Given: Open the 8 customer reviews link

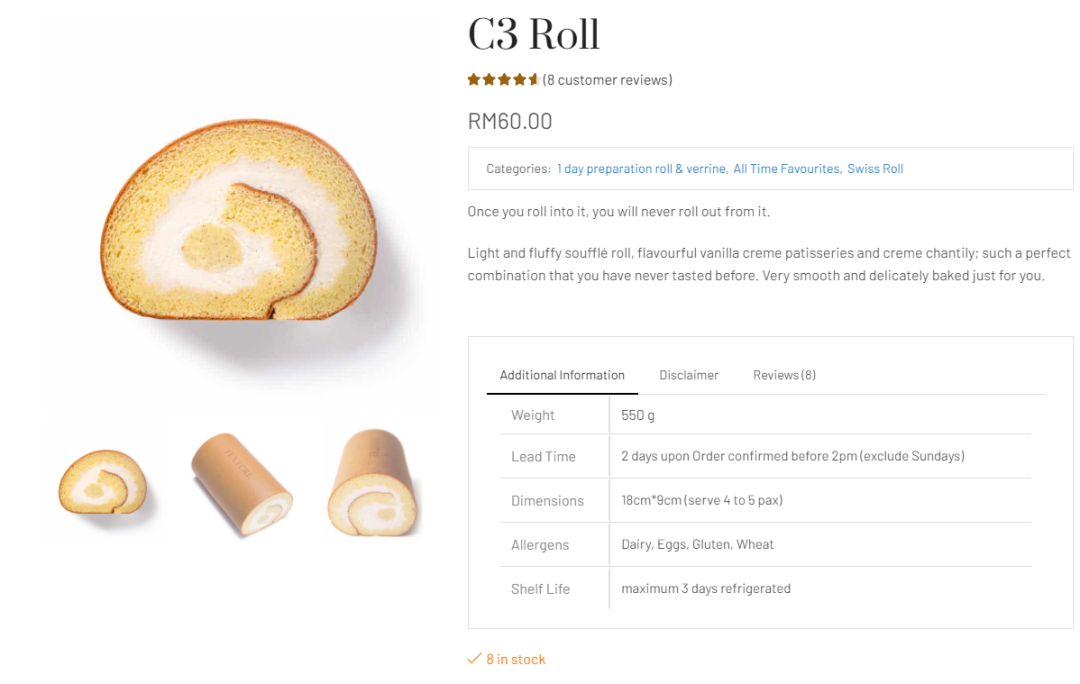Looking at the screenshot, I should coord(608,80).
